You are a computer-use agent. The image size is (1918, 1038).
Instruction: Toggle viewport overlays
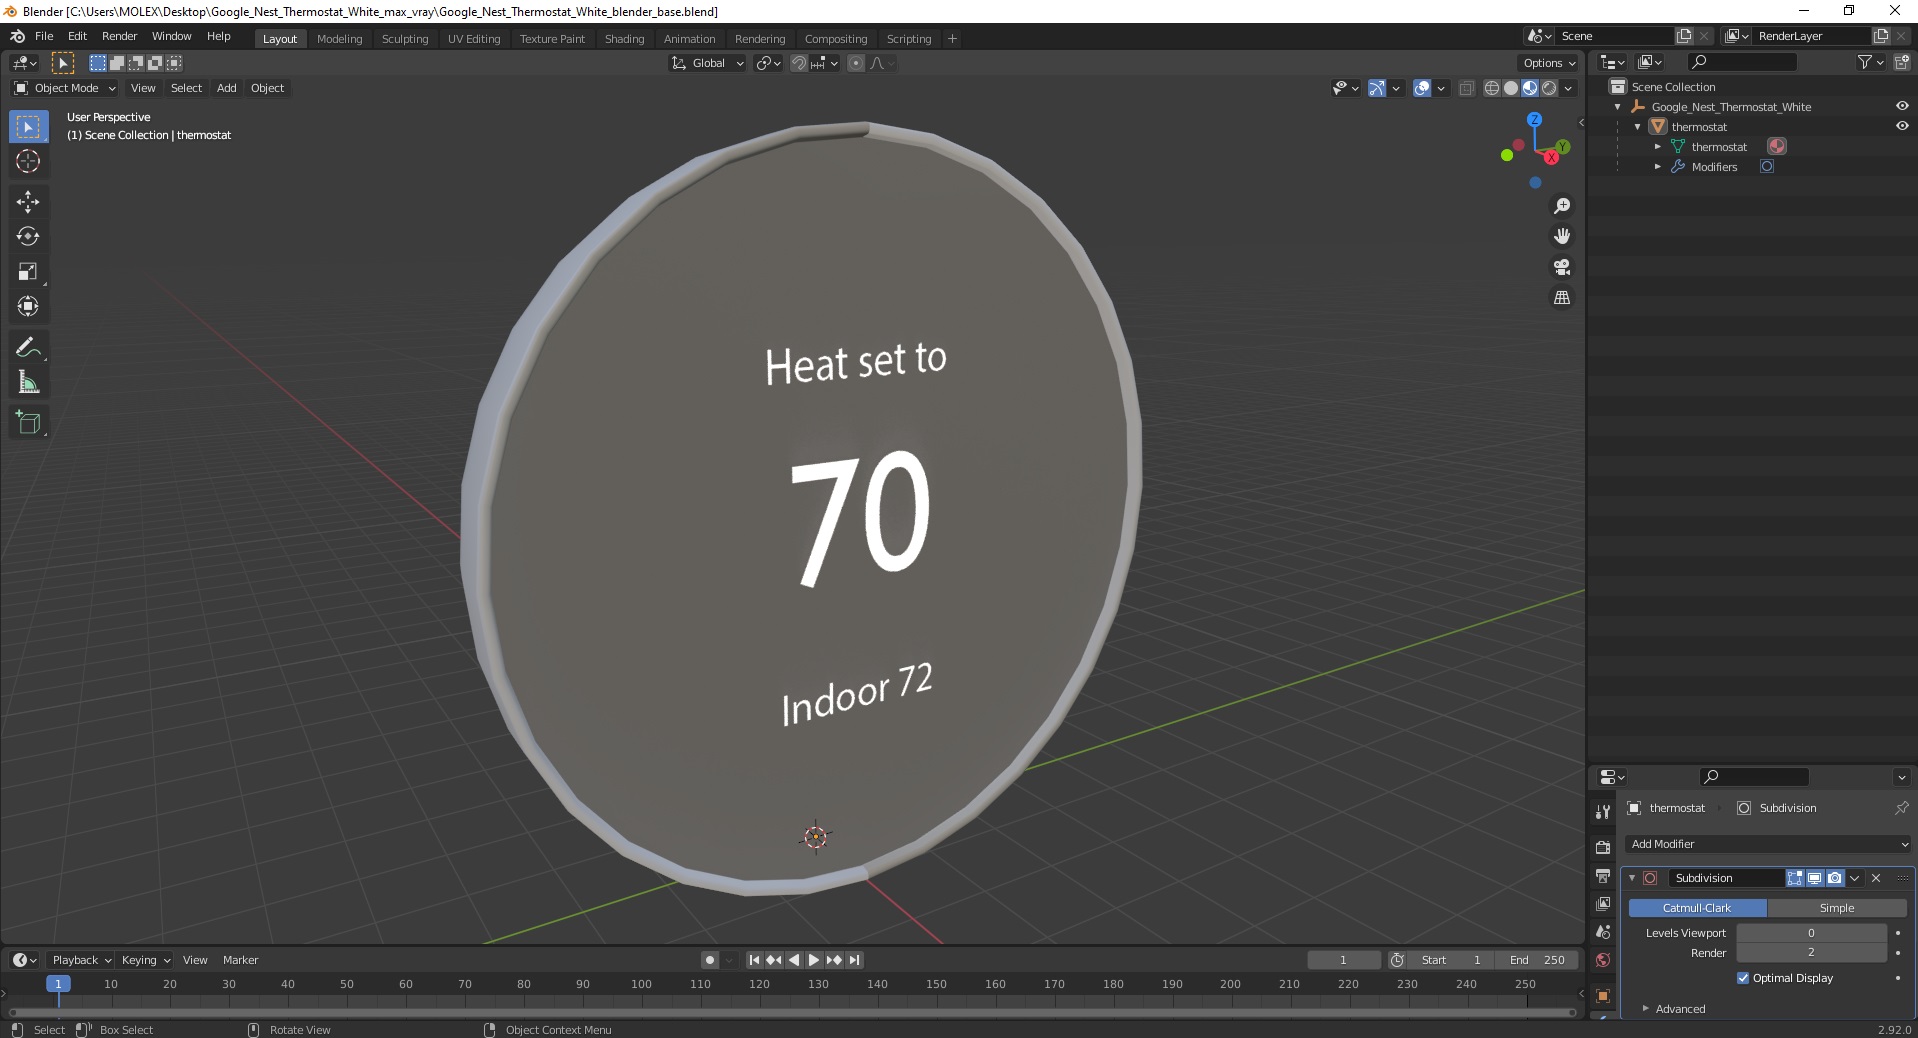pos(1422,88)
